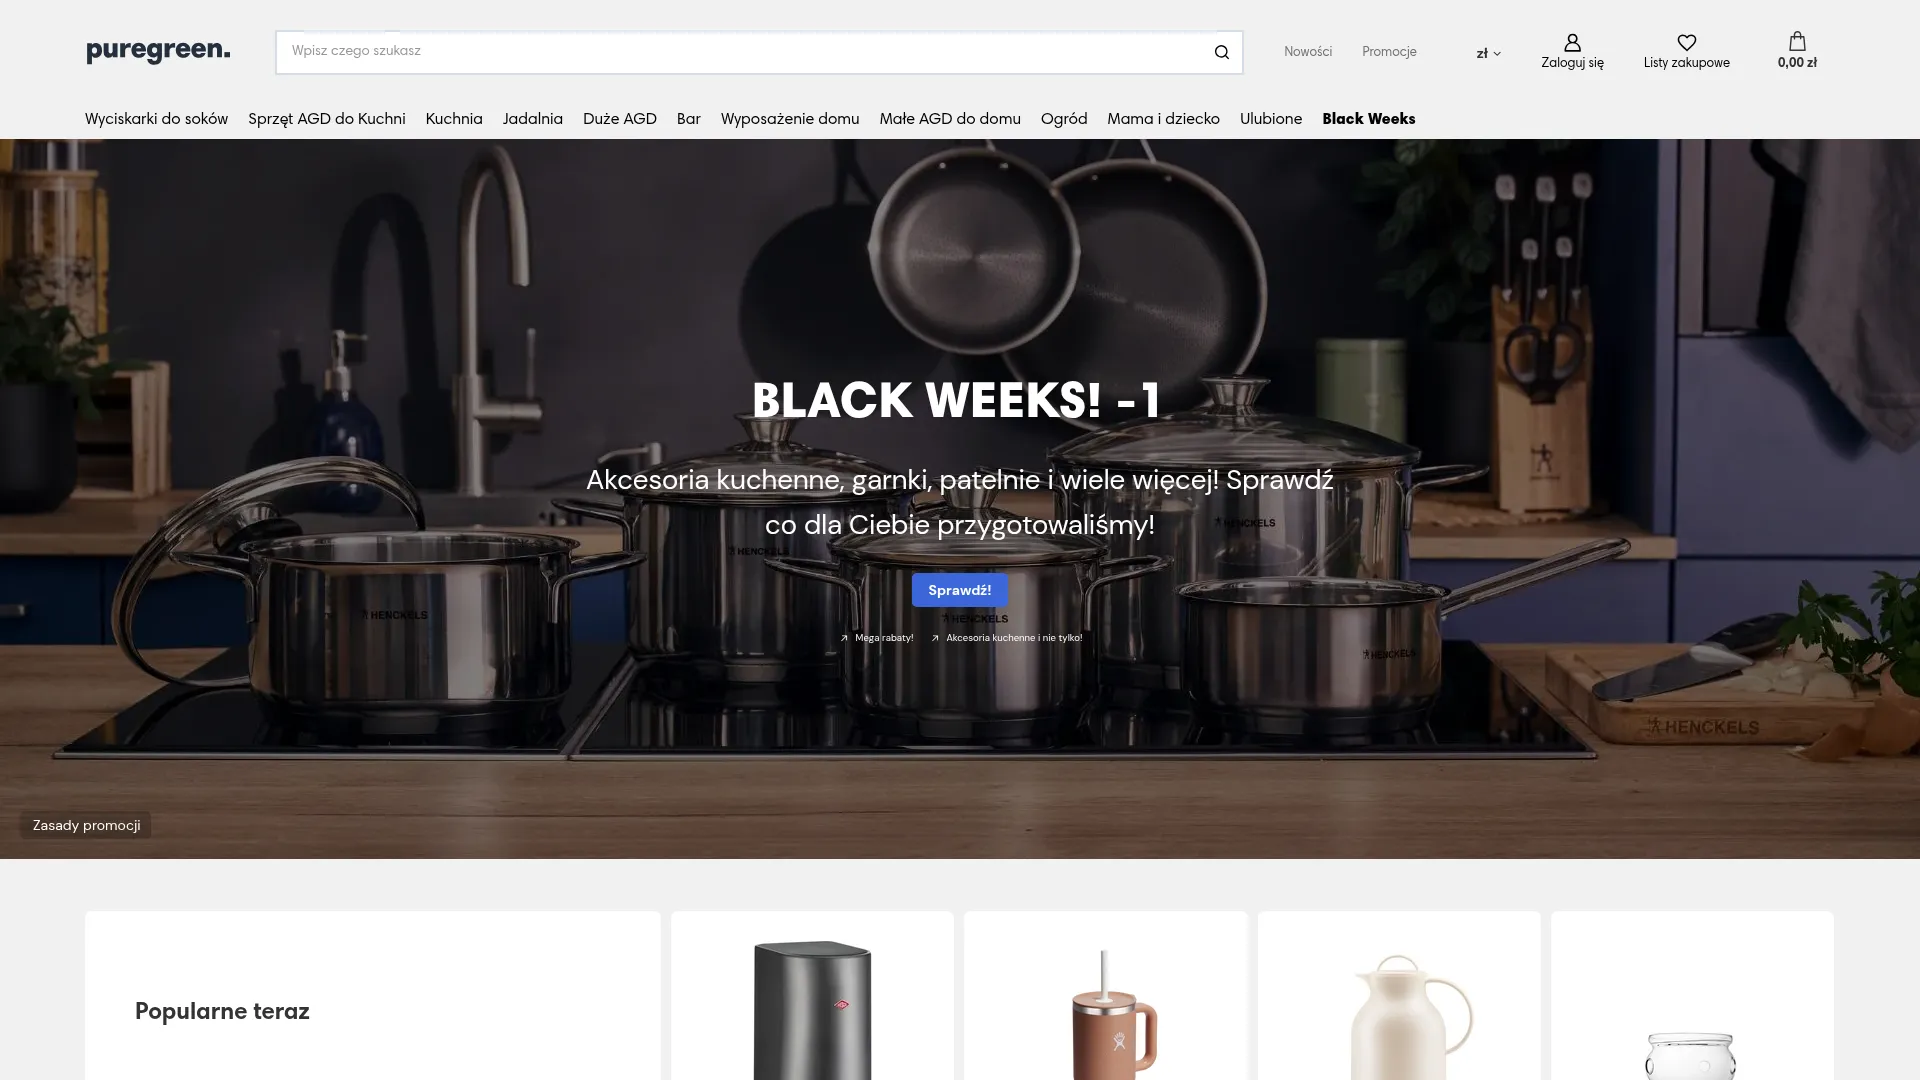The image size is (1920, 1080).
Task: Open the Małe AGD do domu category
Action: point(950,119)
